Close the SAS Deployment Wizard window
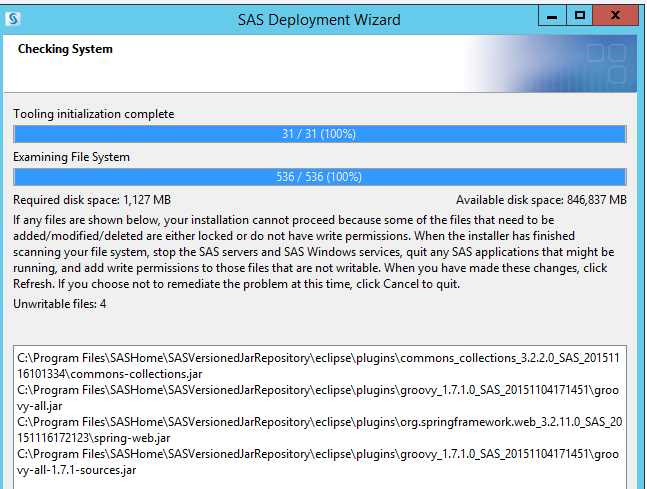 pyautogui.click(x=621, y=15)
